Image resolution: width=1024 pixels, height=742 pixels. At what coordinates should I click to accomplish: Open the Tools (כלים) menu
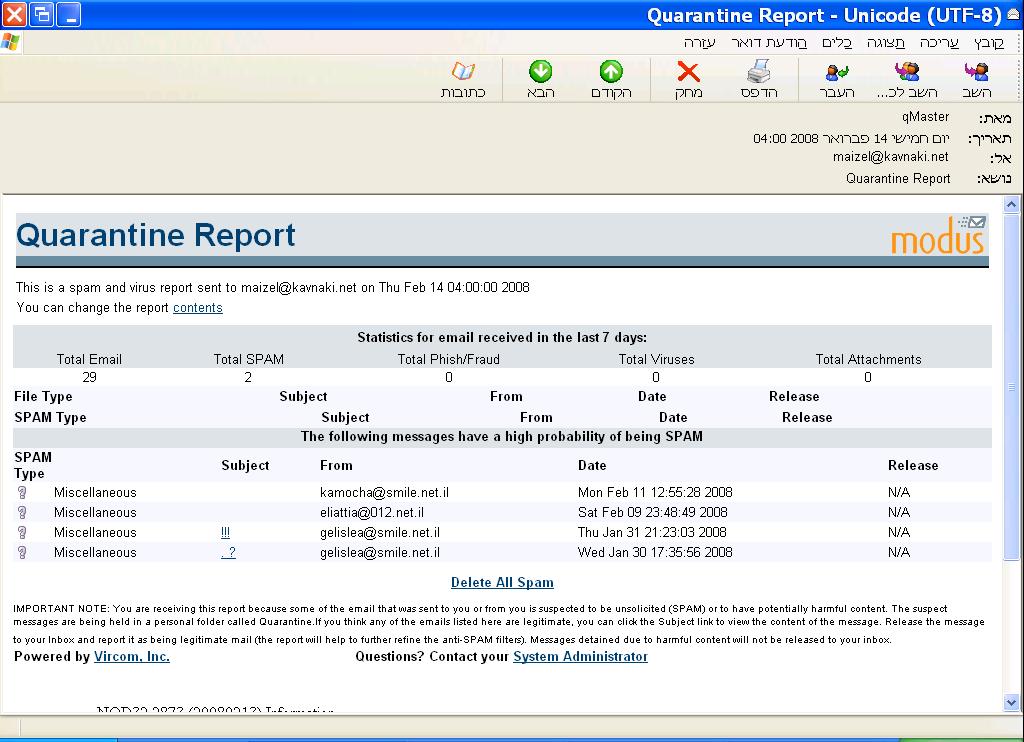tap(836, 42)
